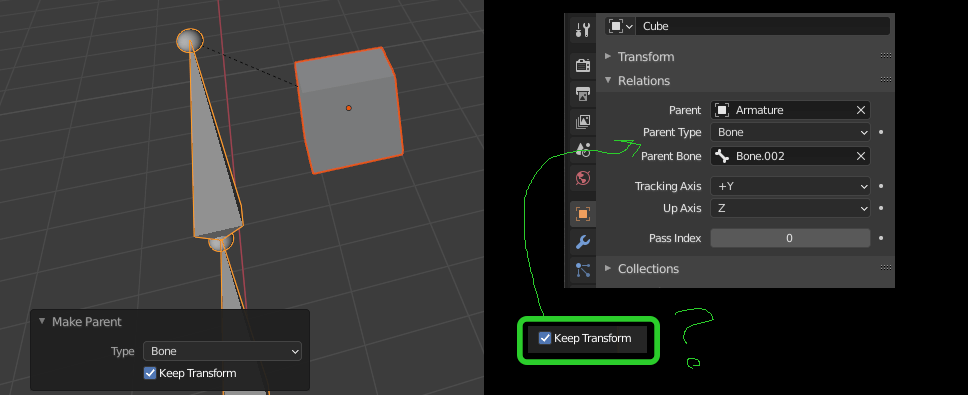Grab the Relations panel drag handle
The height and width of the screenshot is (395, 968).
[x=886, y=80]
